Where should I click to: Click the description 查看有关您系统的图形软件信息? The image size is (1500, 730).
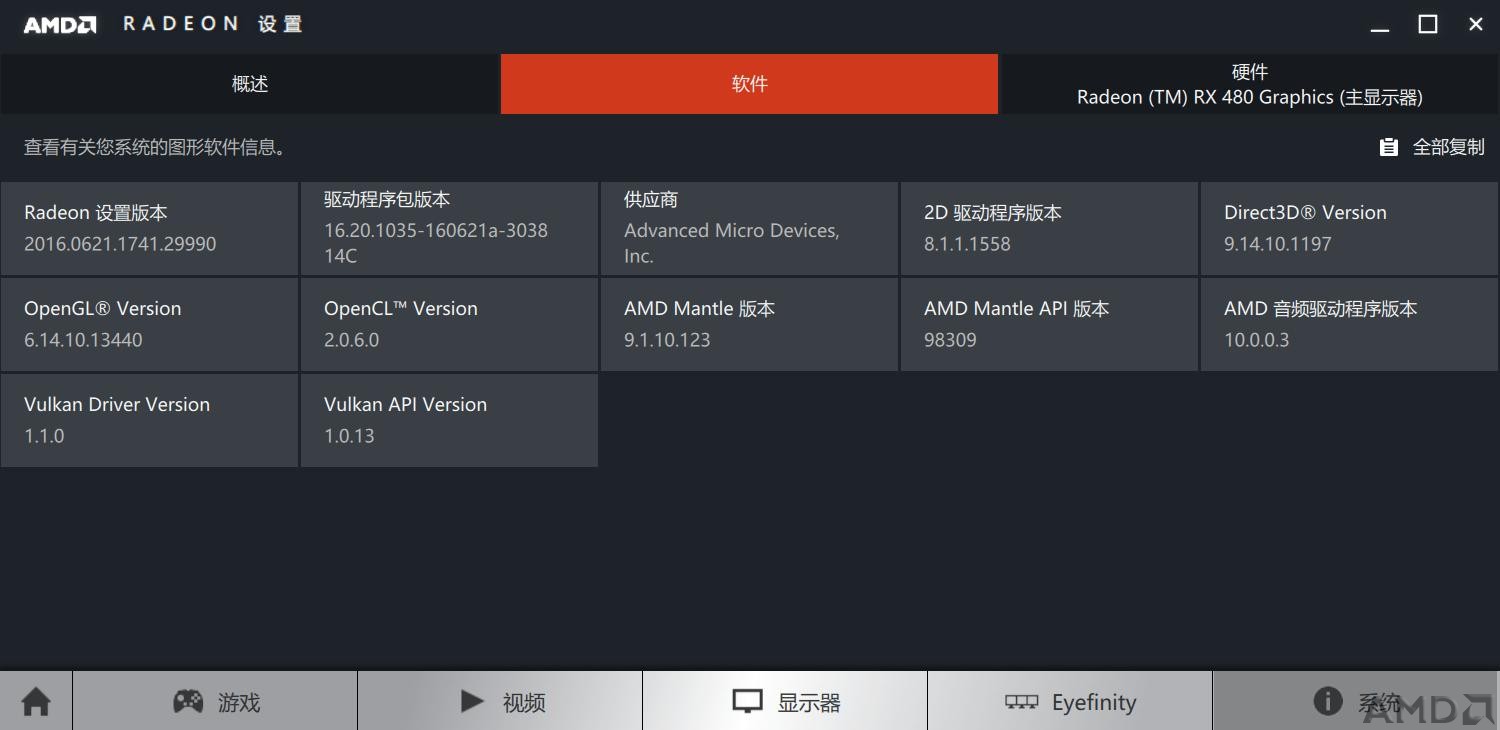pyautogui.click(x=156, y=148)
